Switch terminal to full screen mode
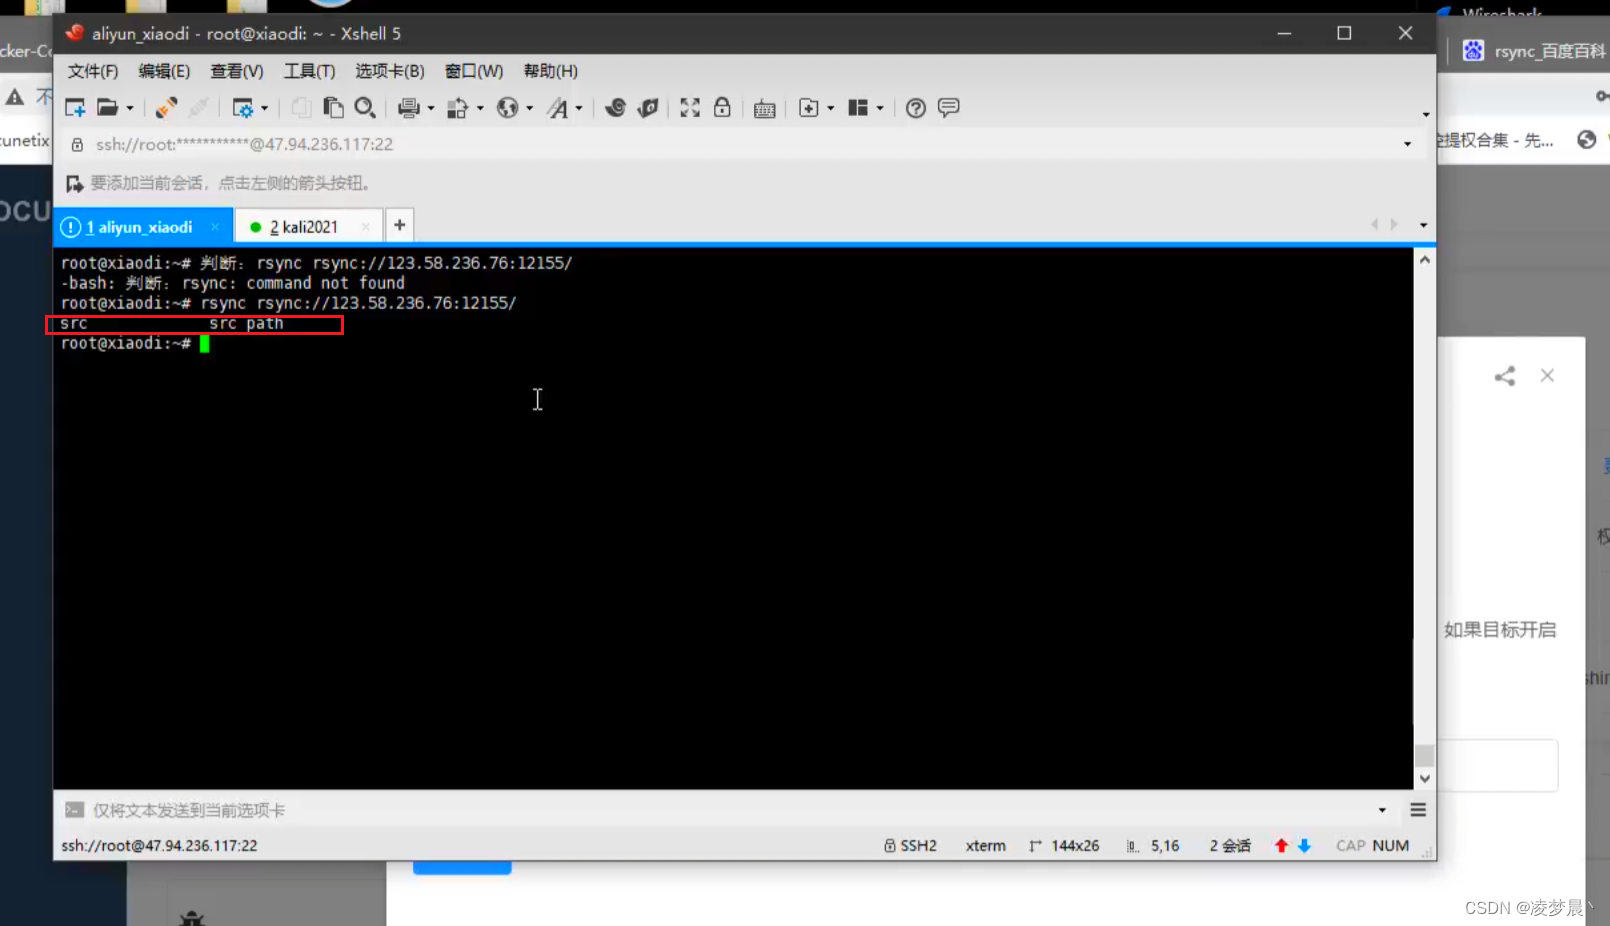The image size is (1610, 926). tap(690, 107)
